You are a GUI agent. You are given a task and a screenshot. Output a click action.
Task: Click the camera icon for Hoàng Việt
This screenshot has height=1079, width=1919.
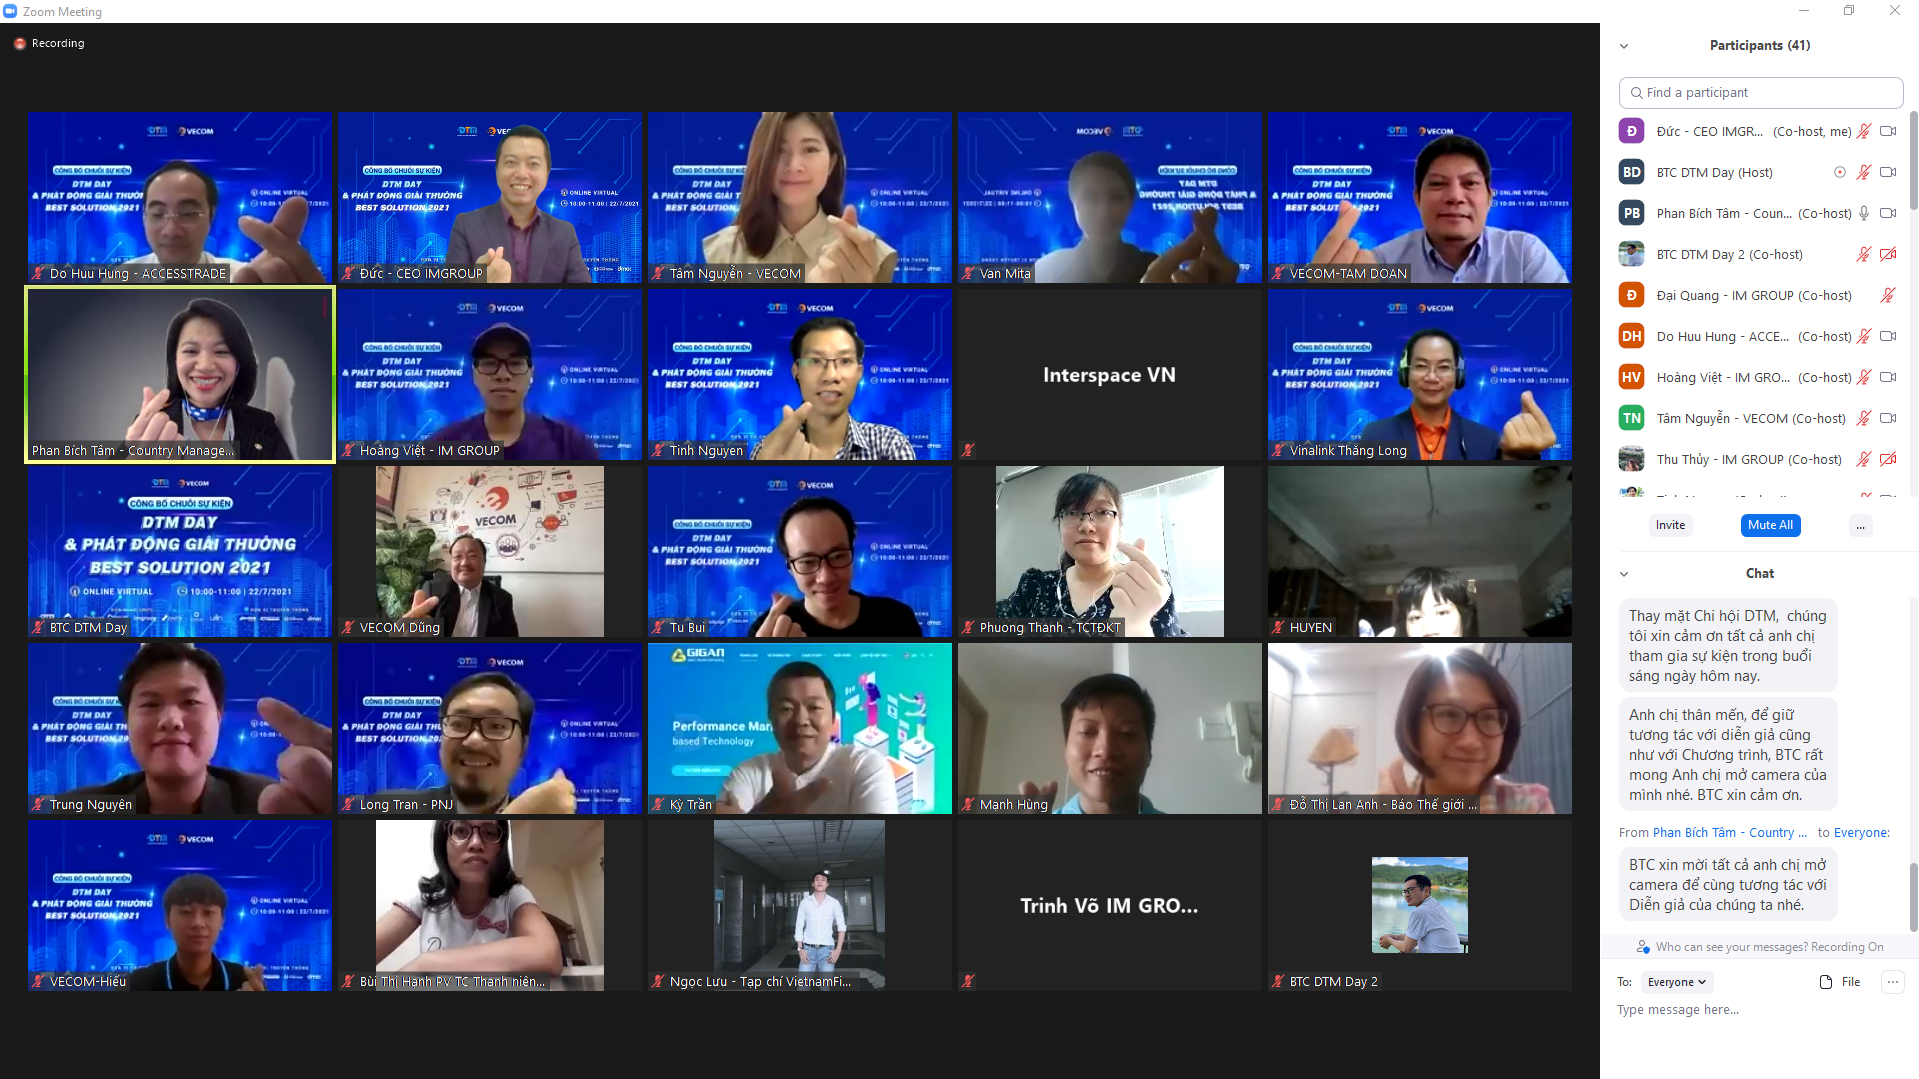pyautogui.click(x=1888, y=377)
